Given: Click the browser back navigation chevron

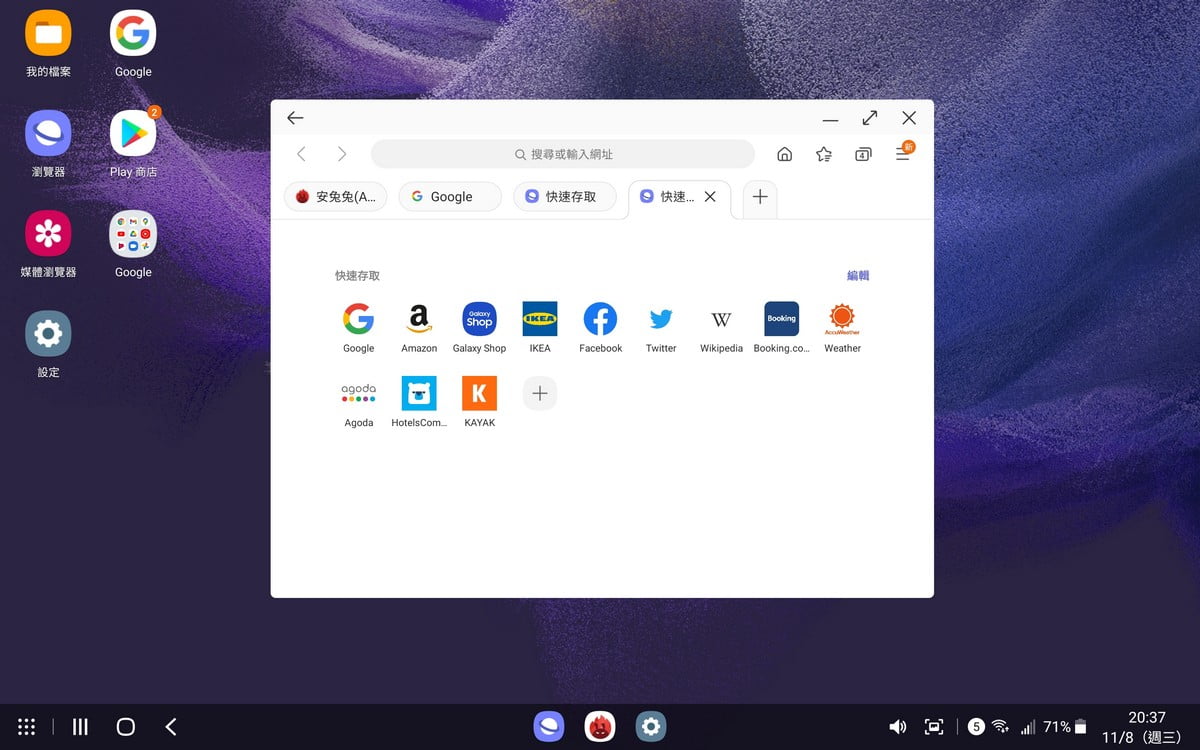Looking at the screenshot, I should pos(301,154).
